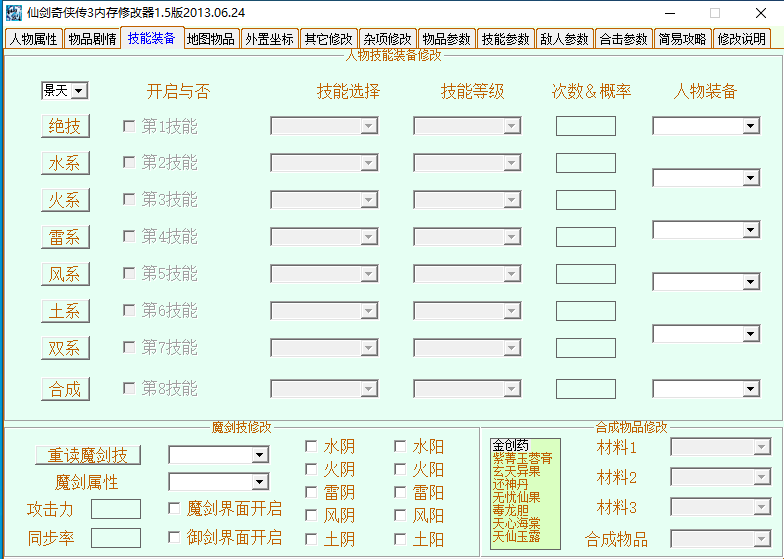Viewport: 784px width, 559px height.
Task: Check the 水阴 checkbox
Action: [x=311, y=446]
